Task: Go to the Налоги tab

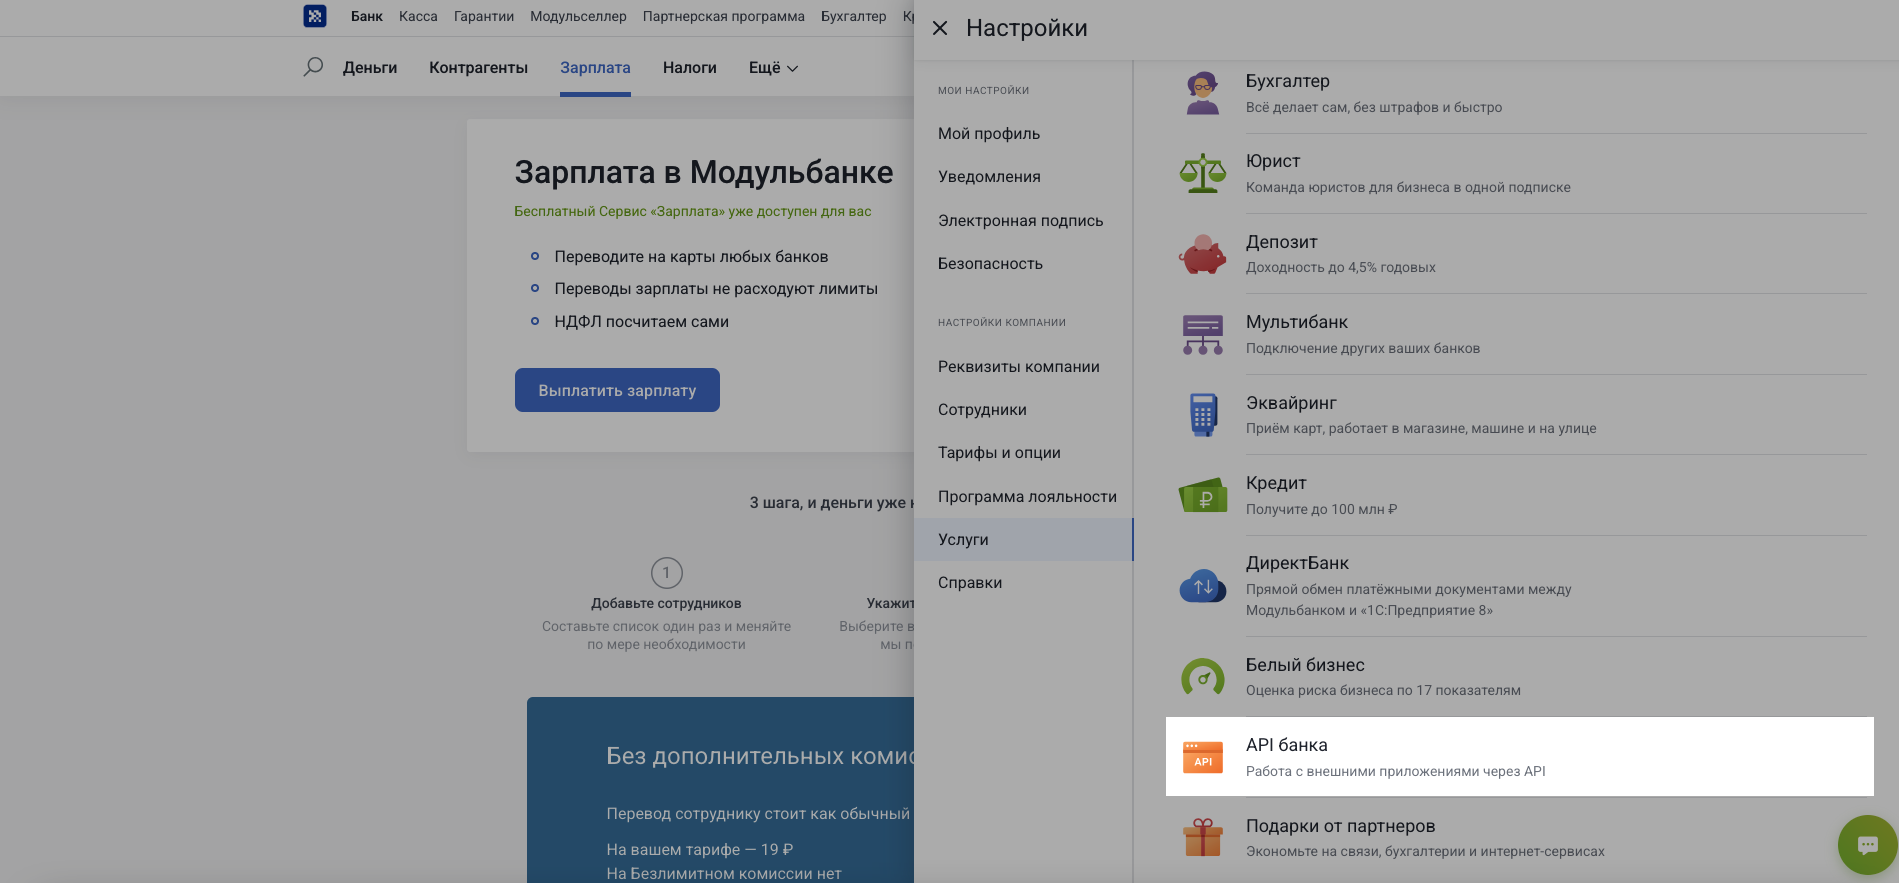Action: coord(690,68)
